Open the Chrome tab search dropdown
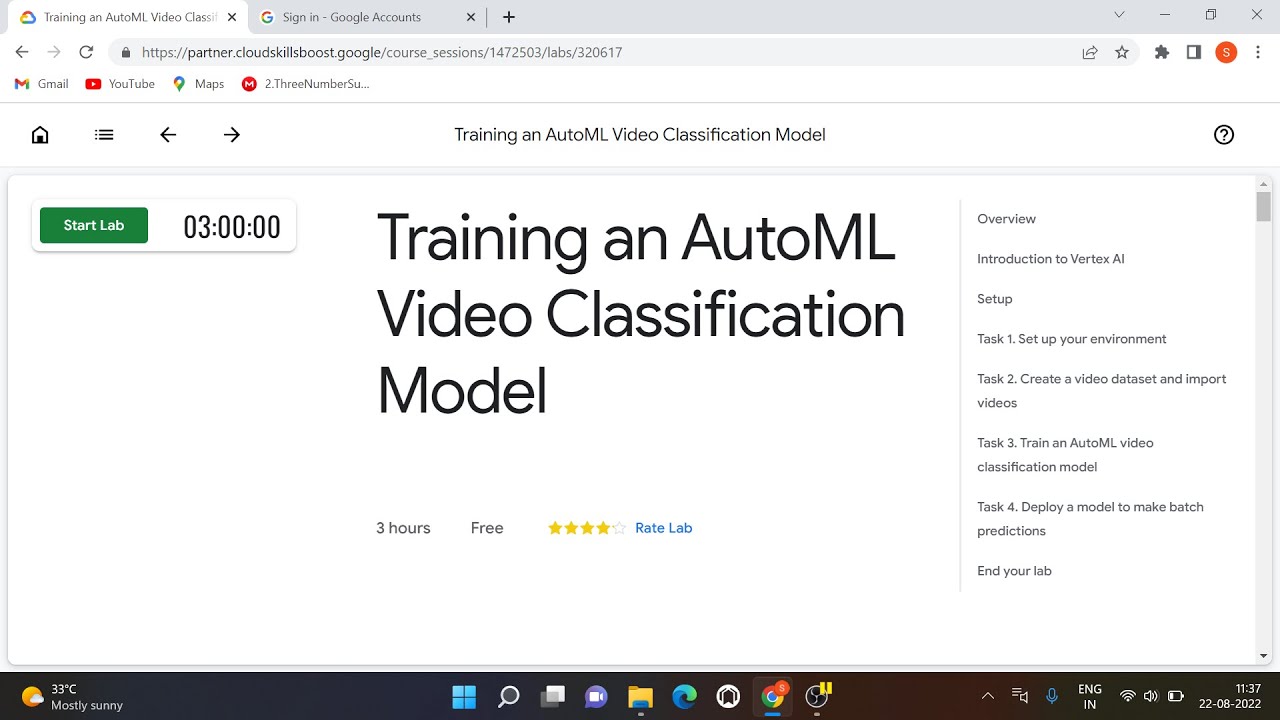The image size is (1280, 720). [x=1119, y=15]
